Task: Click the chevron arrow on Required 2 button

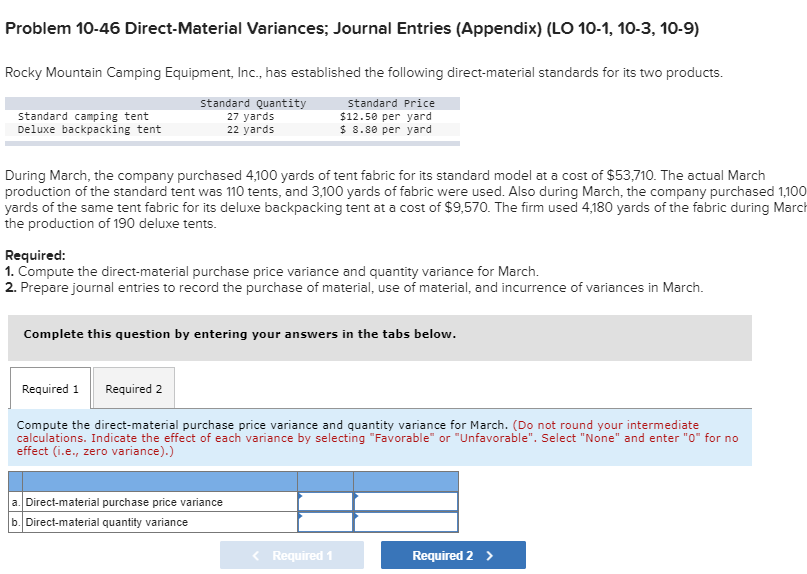Action: (489, 555)
